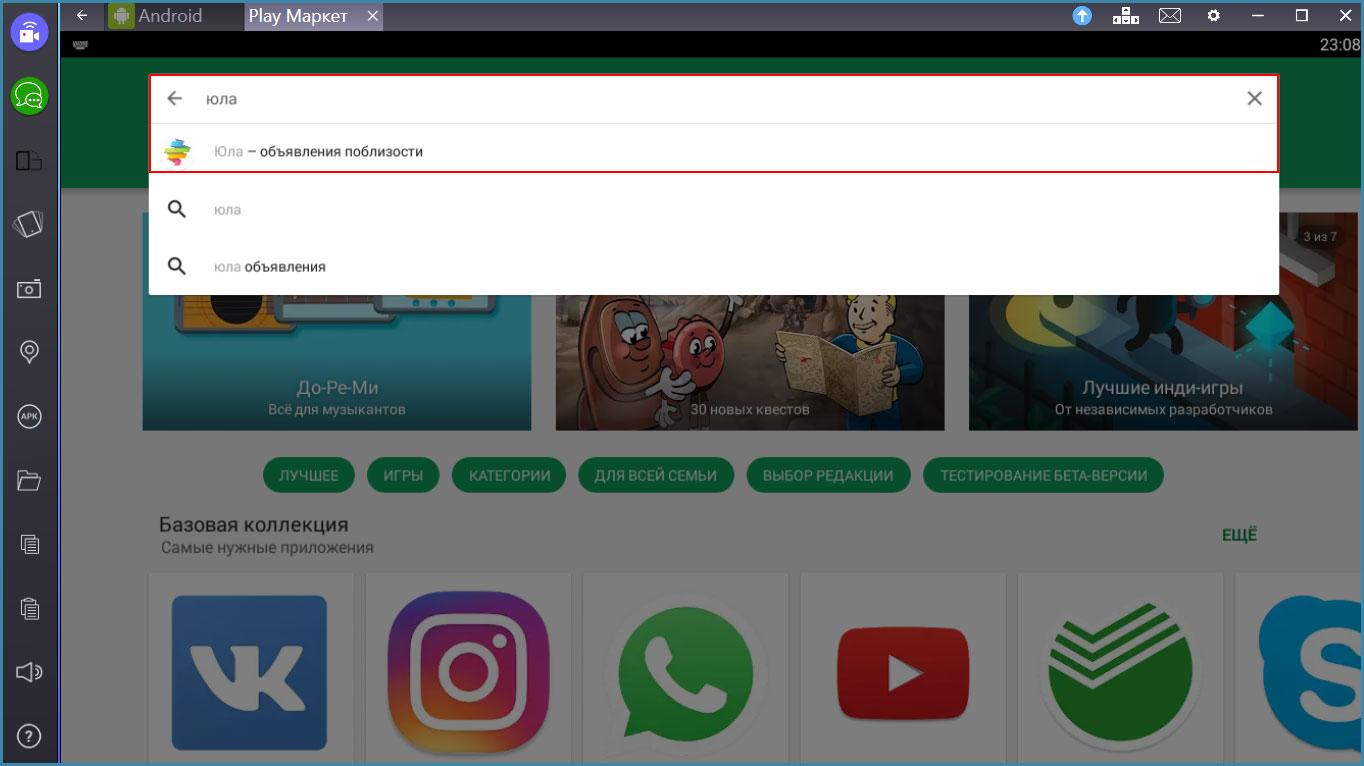Viewport: 1364px width, 766px height.
Task: Click the keyboard icon in status bar
Action: click(80, 45)
